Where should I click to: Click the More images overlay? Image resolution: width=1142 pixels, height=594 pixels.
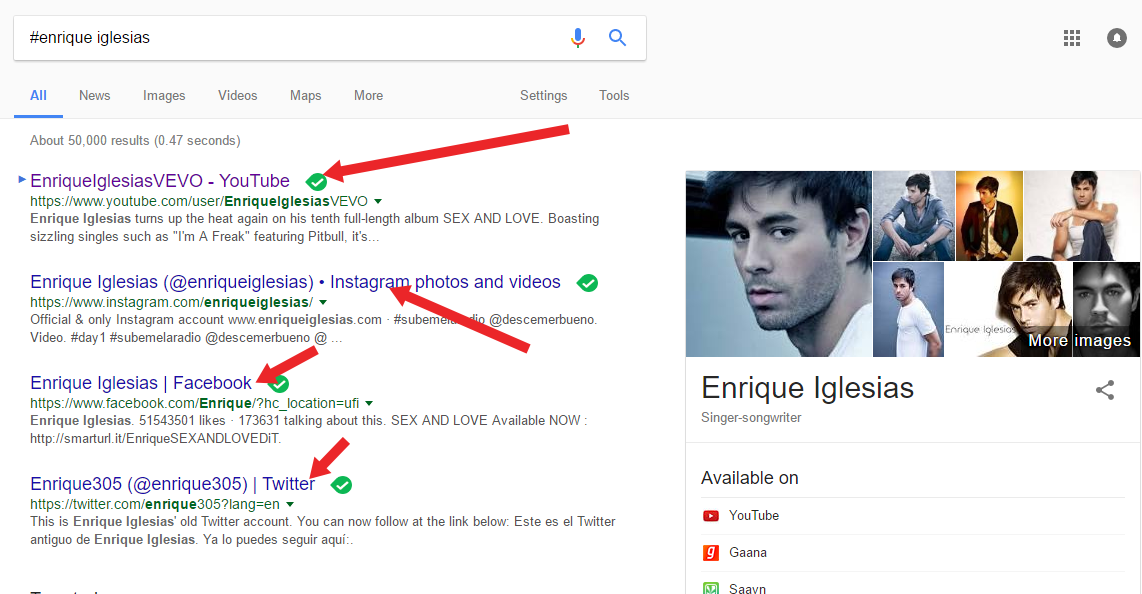(x=1079, y=341)
